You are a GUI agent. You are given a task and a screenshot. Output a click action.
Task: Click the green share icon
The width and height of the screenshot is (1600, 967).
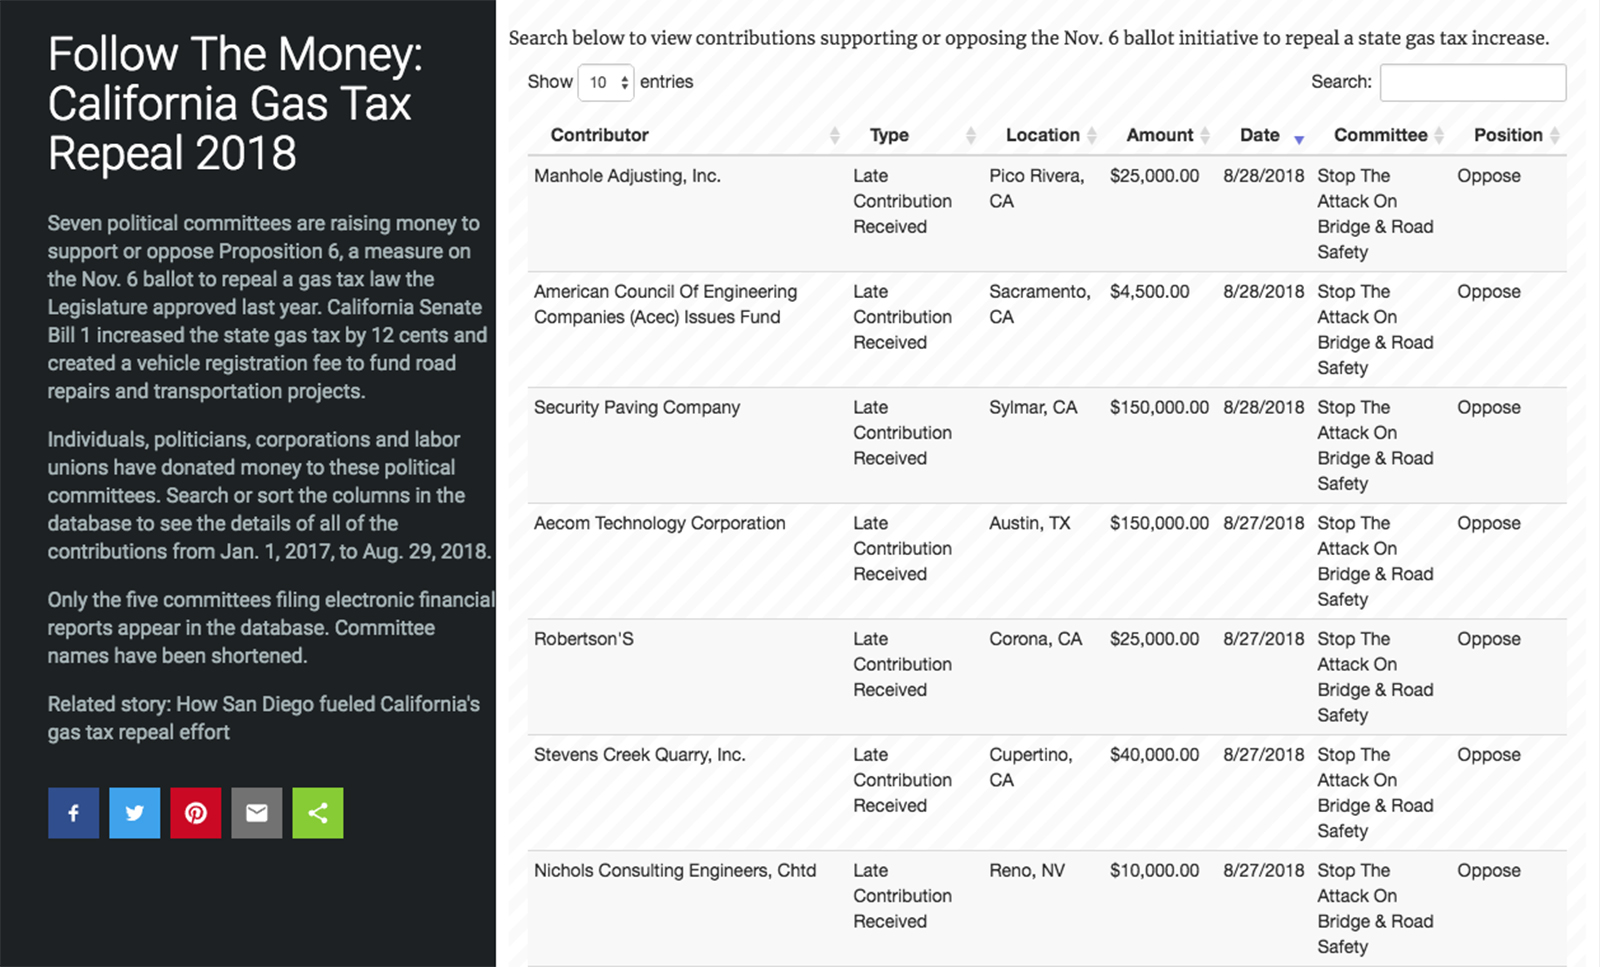(317, 813)
